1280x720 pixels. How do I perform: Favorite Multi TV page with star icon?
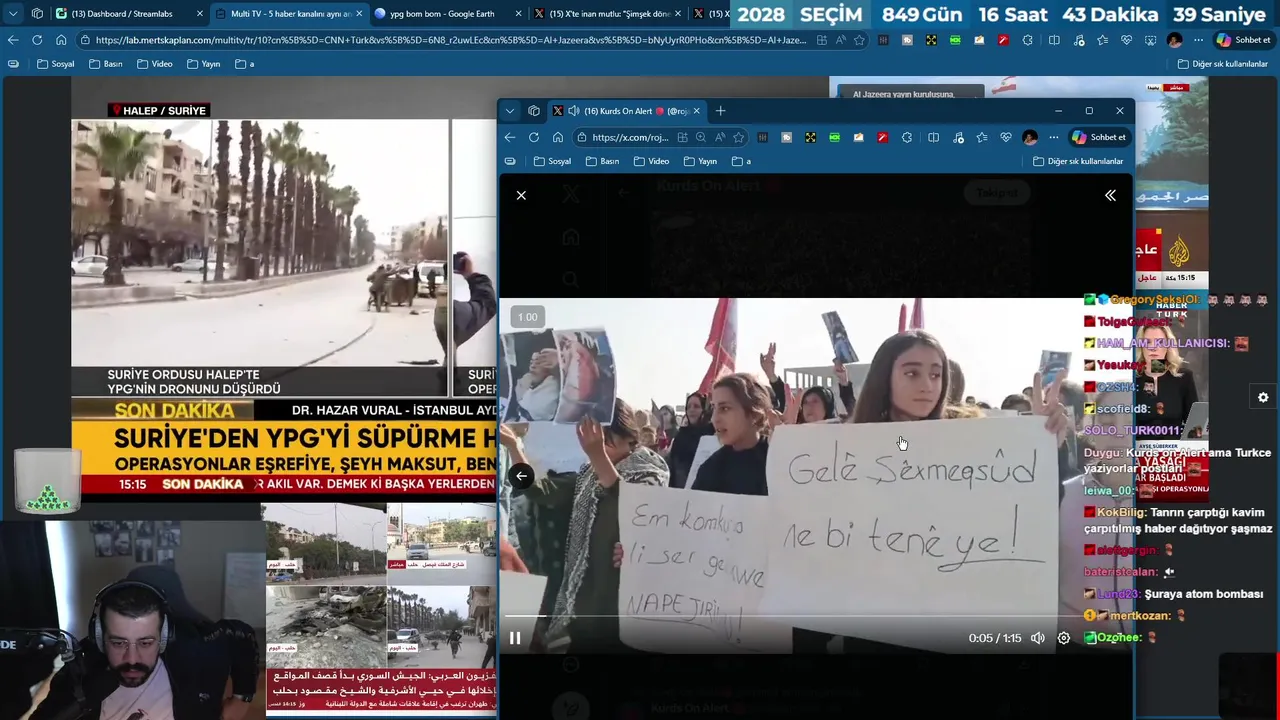pos(859,40)
